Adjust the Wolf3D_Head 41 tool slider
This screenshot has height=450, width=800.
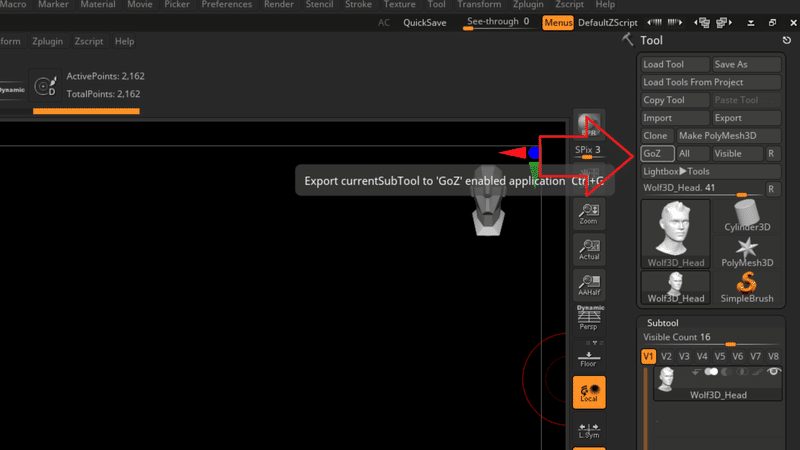702,189
